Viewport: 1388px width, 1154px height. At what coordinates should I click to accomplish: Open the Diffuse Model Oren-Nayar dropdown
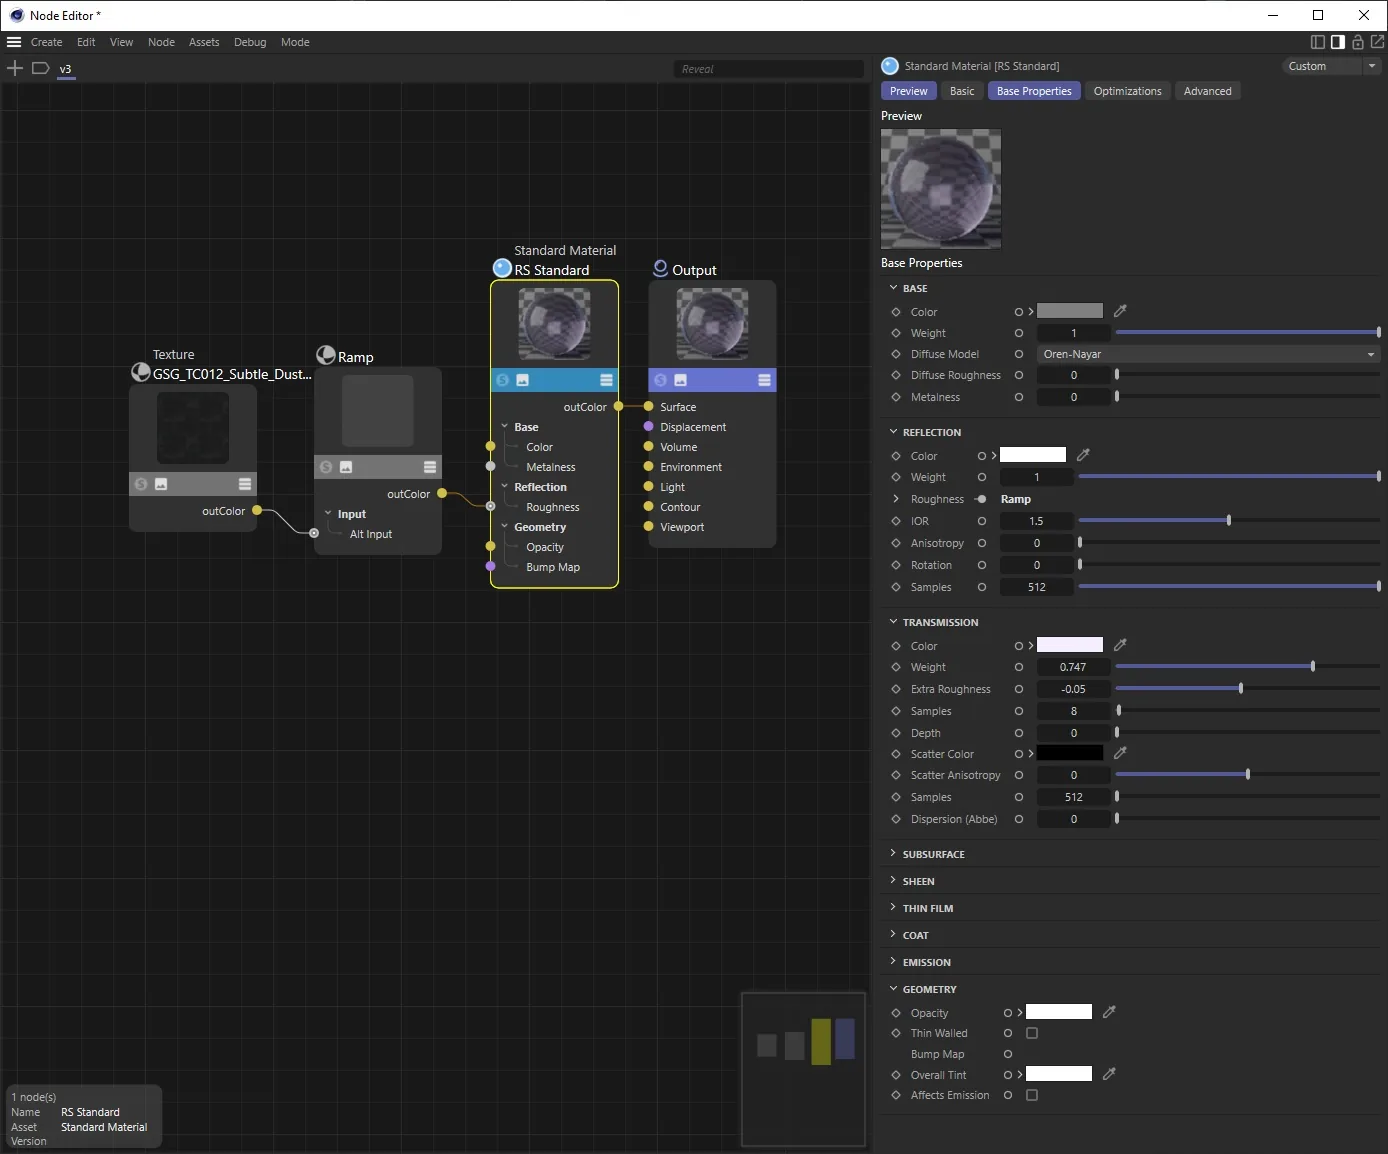pos(1208,354)
